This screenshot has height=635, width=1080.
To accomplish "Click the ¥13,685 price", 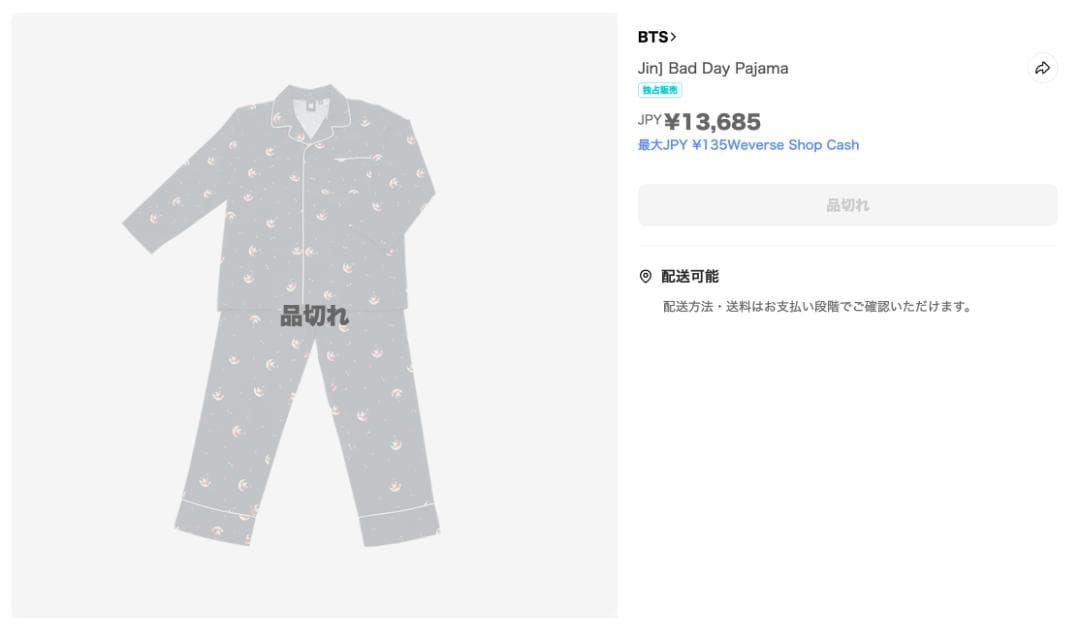I will point(712,122).
